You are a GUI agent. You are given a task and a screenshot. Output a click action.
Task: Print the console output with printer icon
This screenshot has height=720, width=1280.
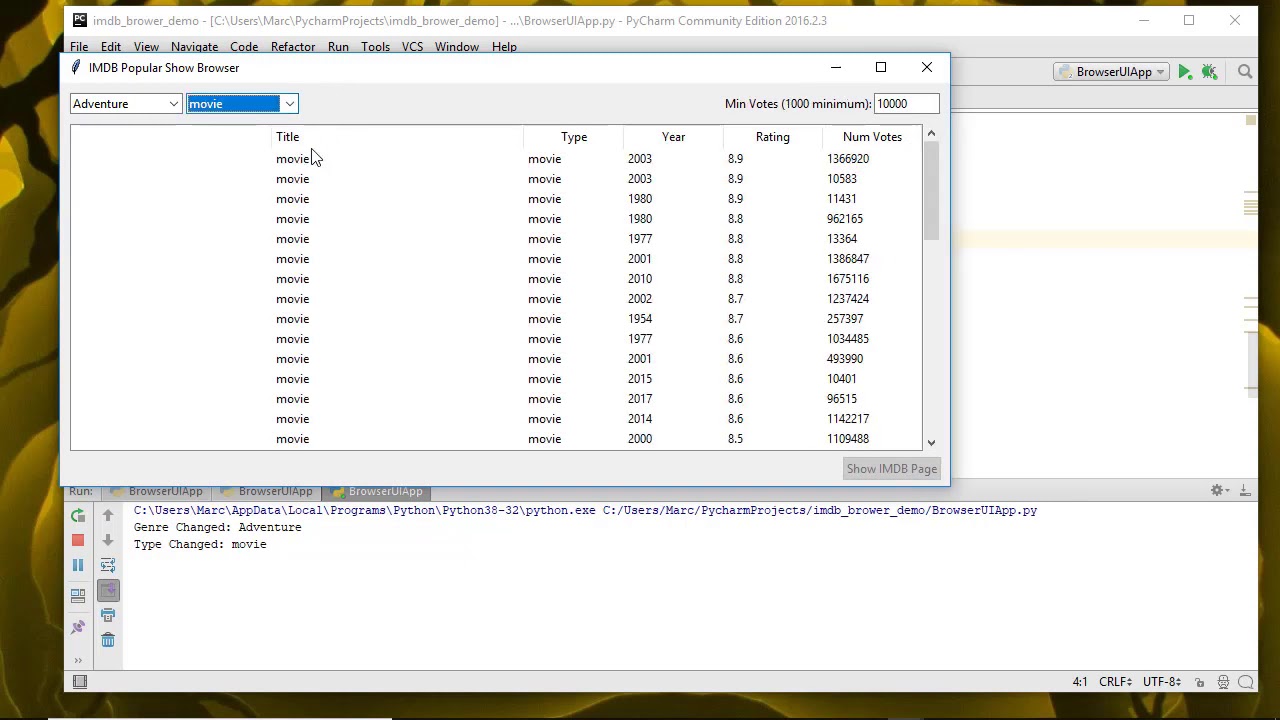[x=108, y=615]
